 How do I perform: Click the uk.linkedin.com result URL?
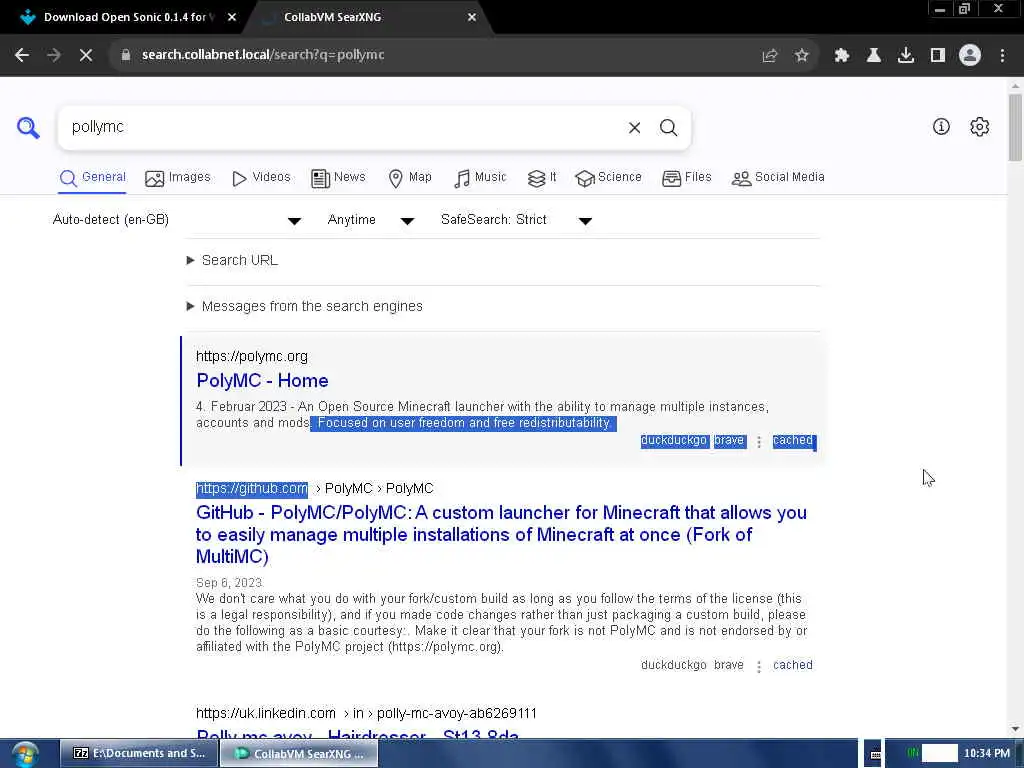266,713
